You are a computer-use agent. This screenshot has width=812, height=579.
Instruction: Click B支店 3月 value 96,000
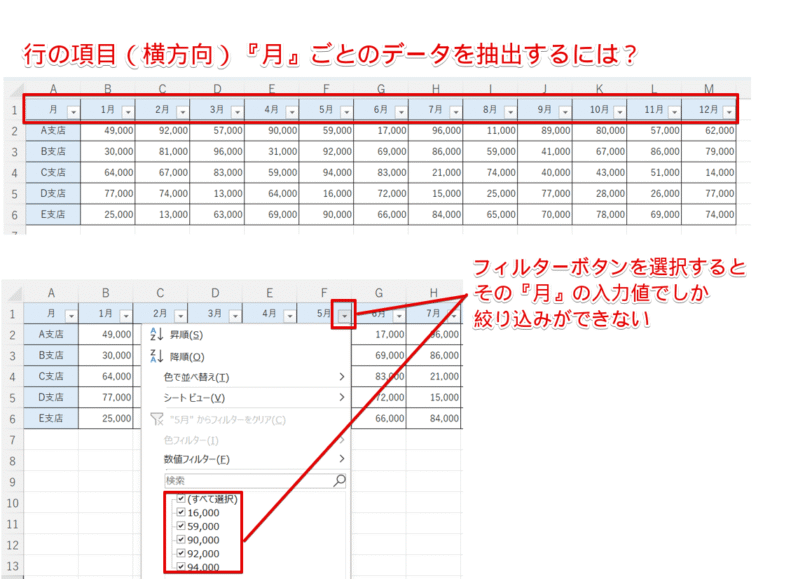pos(218,151)
